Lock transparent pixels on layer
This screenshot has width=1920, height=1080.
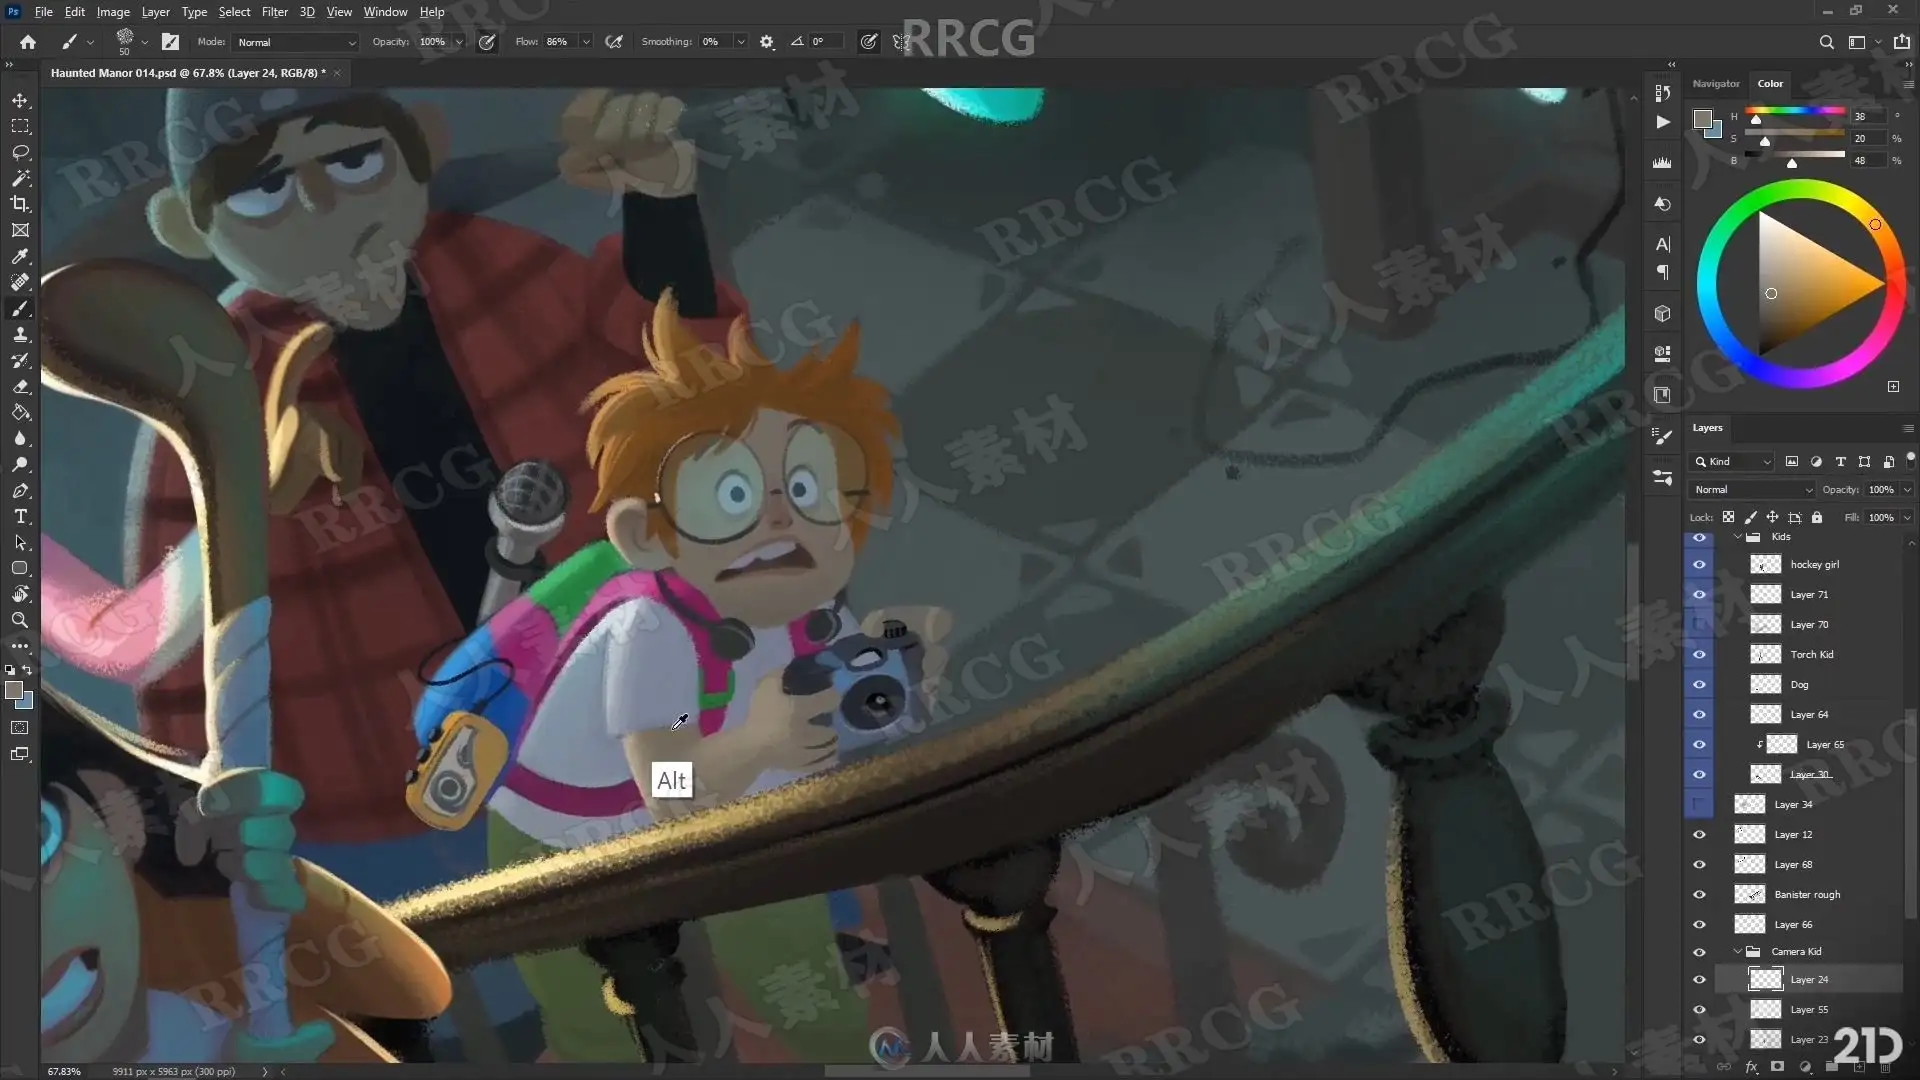tap(1728, 518)
